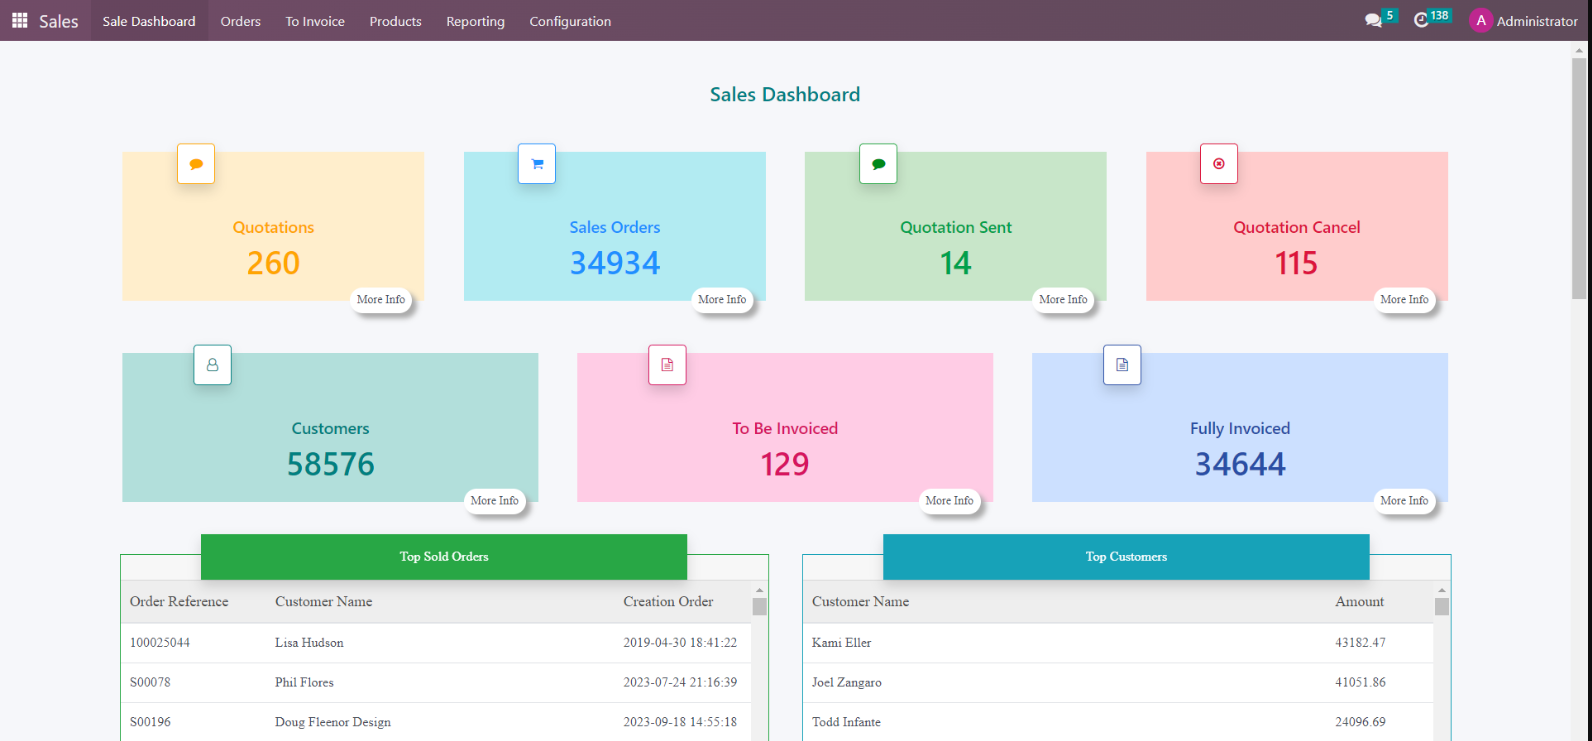Click the Amount column header
Viewport: 1592px width, 741px height.
pyautogui.click(x=1359, y=602)
